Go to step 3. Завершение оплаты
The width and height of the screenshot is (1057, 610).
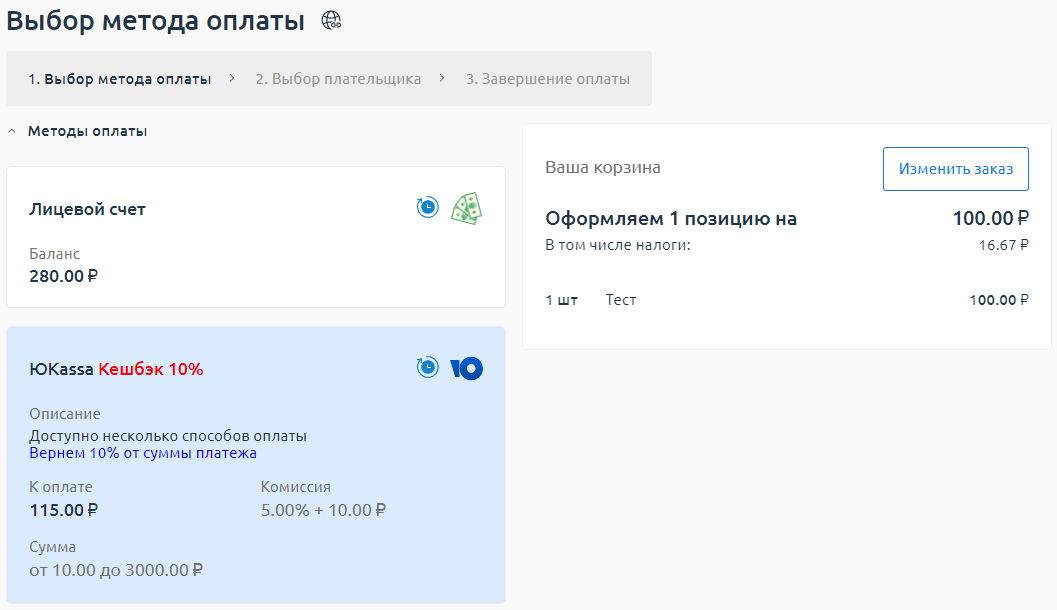pyautogui.click(x=547, y=79)
